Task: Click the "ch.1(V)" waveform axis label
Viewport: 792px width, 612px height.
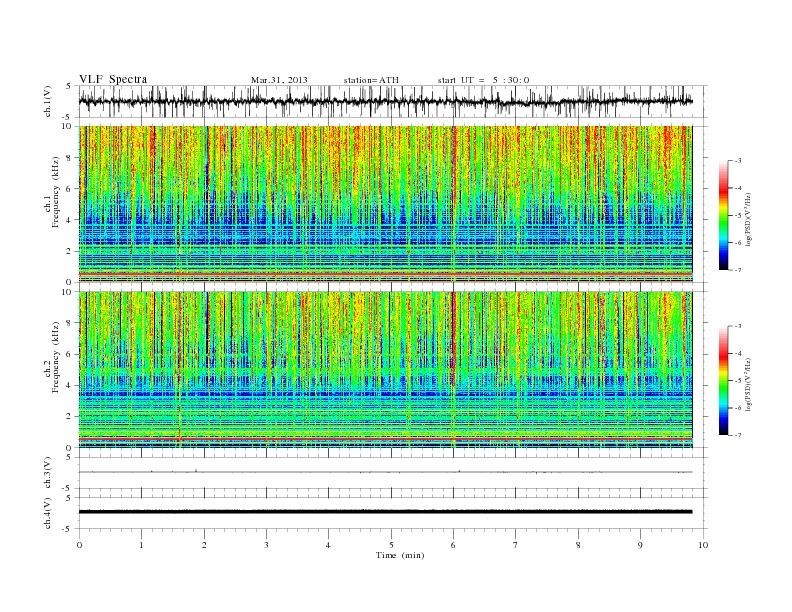Action: 48,101
